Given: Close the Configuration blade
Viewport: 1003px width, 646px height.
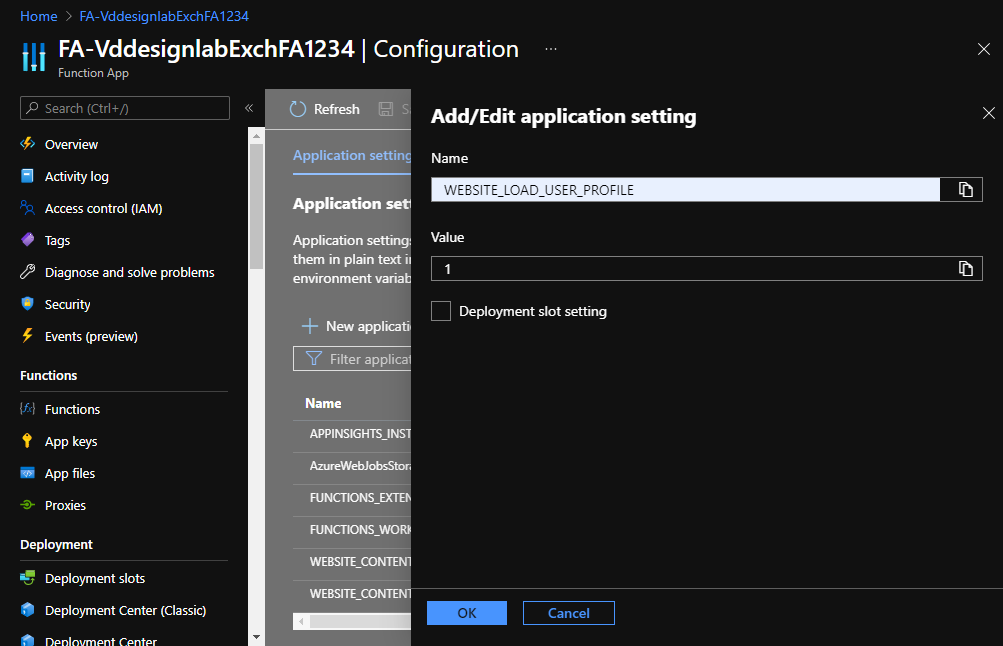Looking at the screenshot, I should pos(984,49).
